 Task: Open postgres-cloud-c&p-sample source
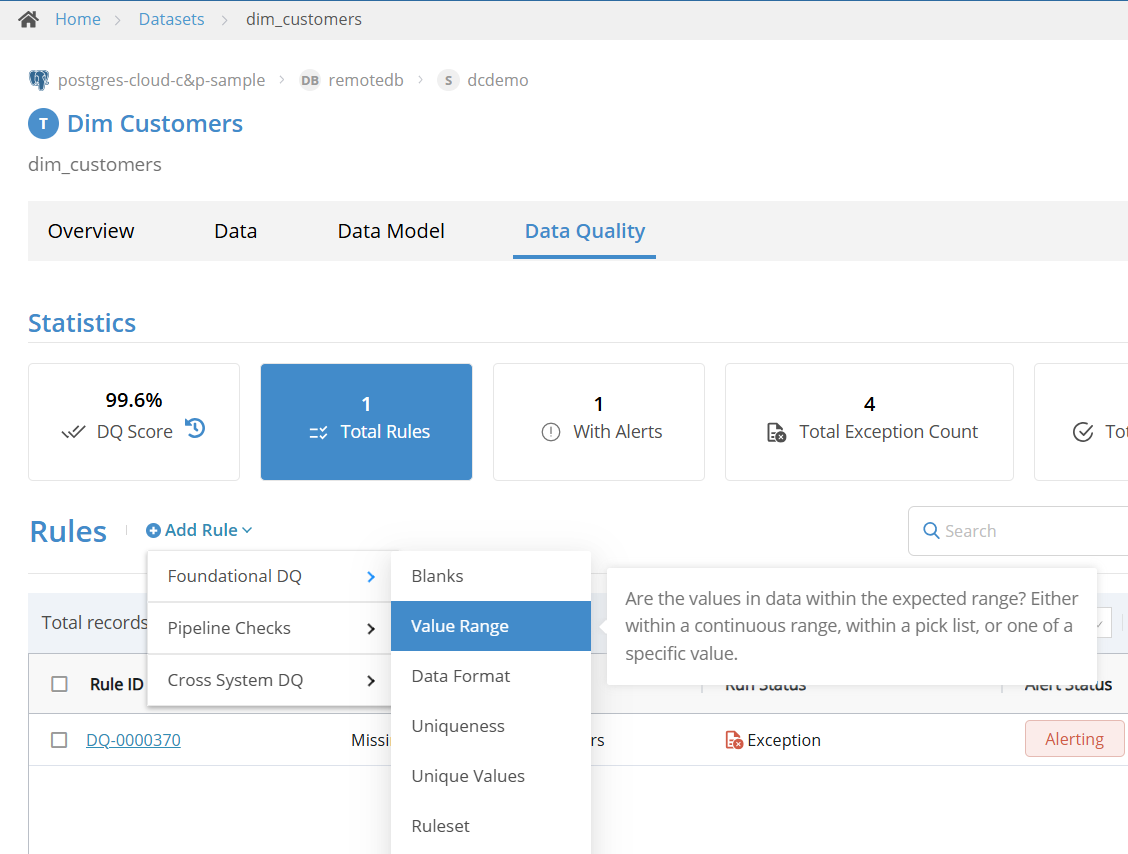(x=161, y=80)
